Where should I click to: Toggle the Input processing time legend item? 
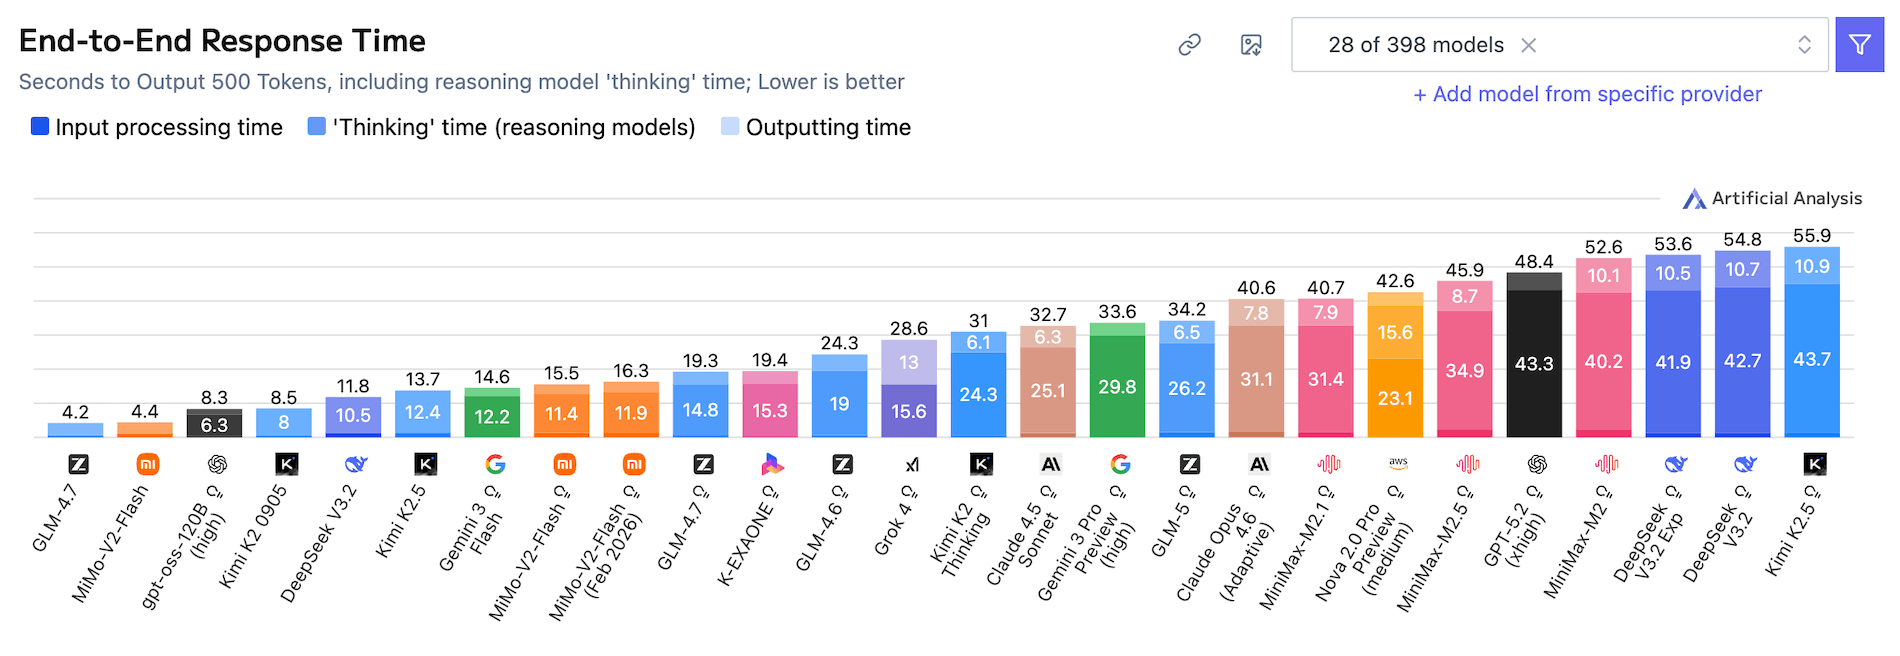[x=155, y=127]
